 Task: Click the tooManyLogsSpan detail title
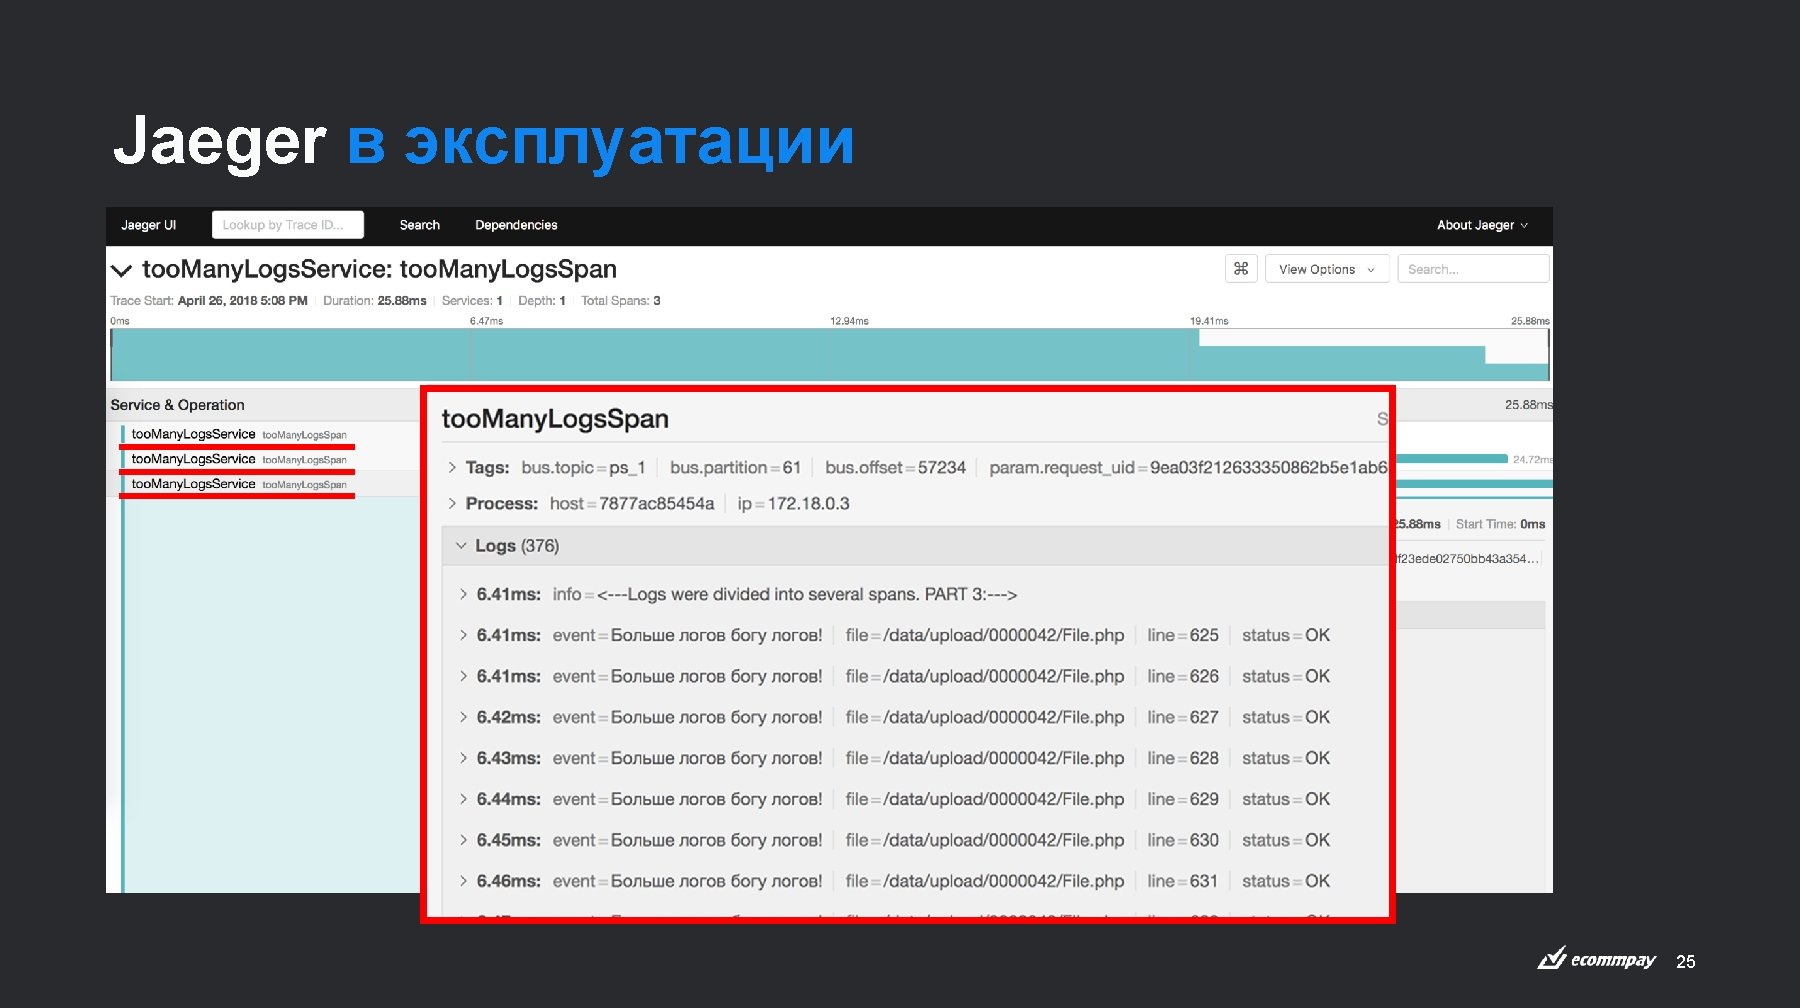coord(555,419)
